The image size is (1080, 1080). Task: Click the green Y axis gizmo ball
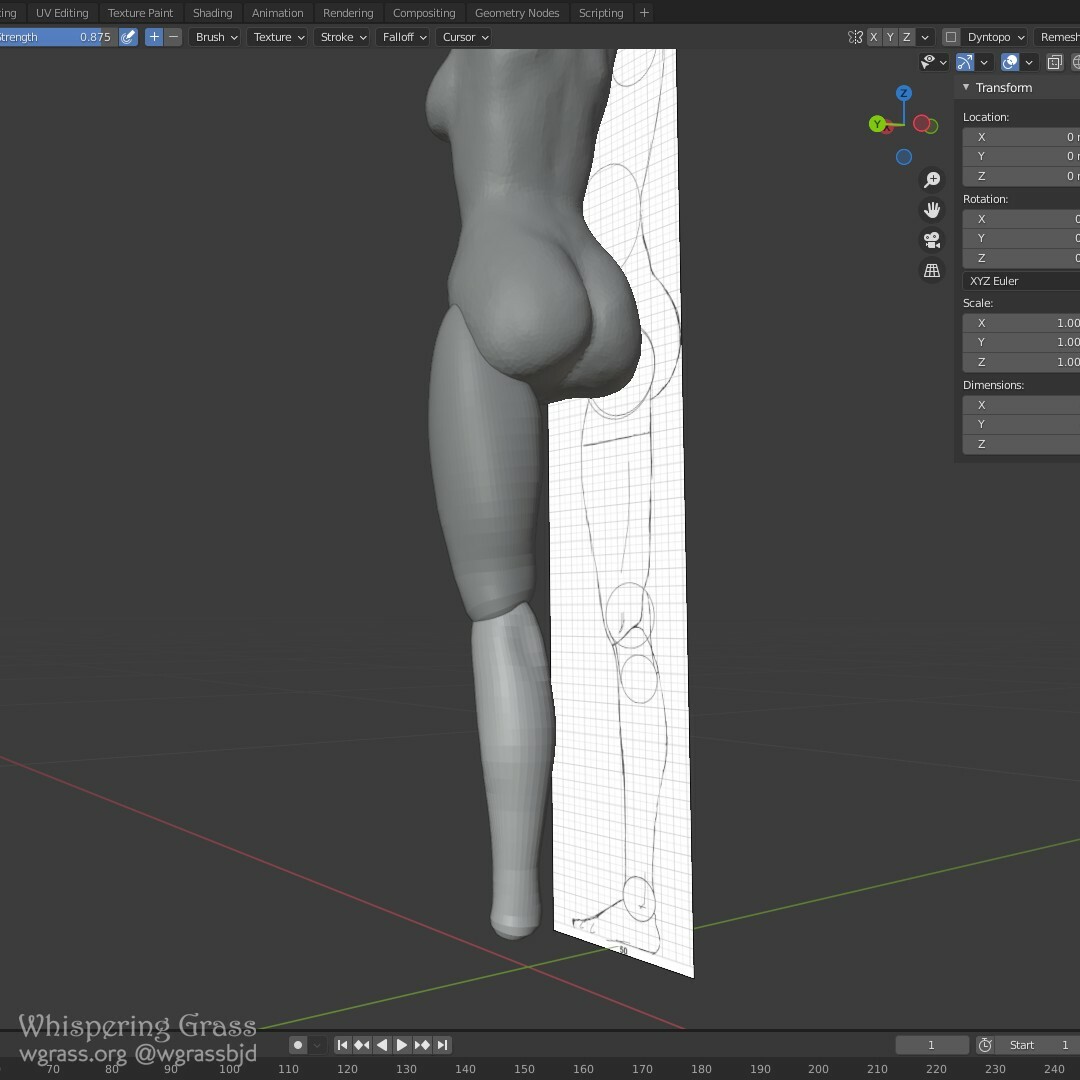coord(877,124)
